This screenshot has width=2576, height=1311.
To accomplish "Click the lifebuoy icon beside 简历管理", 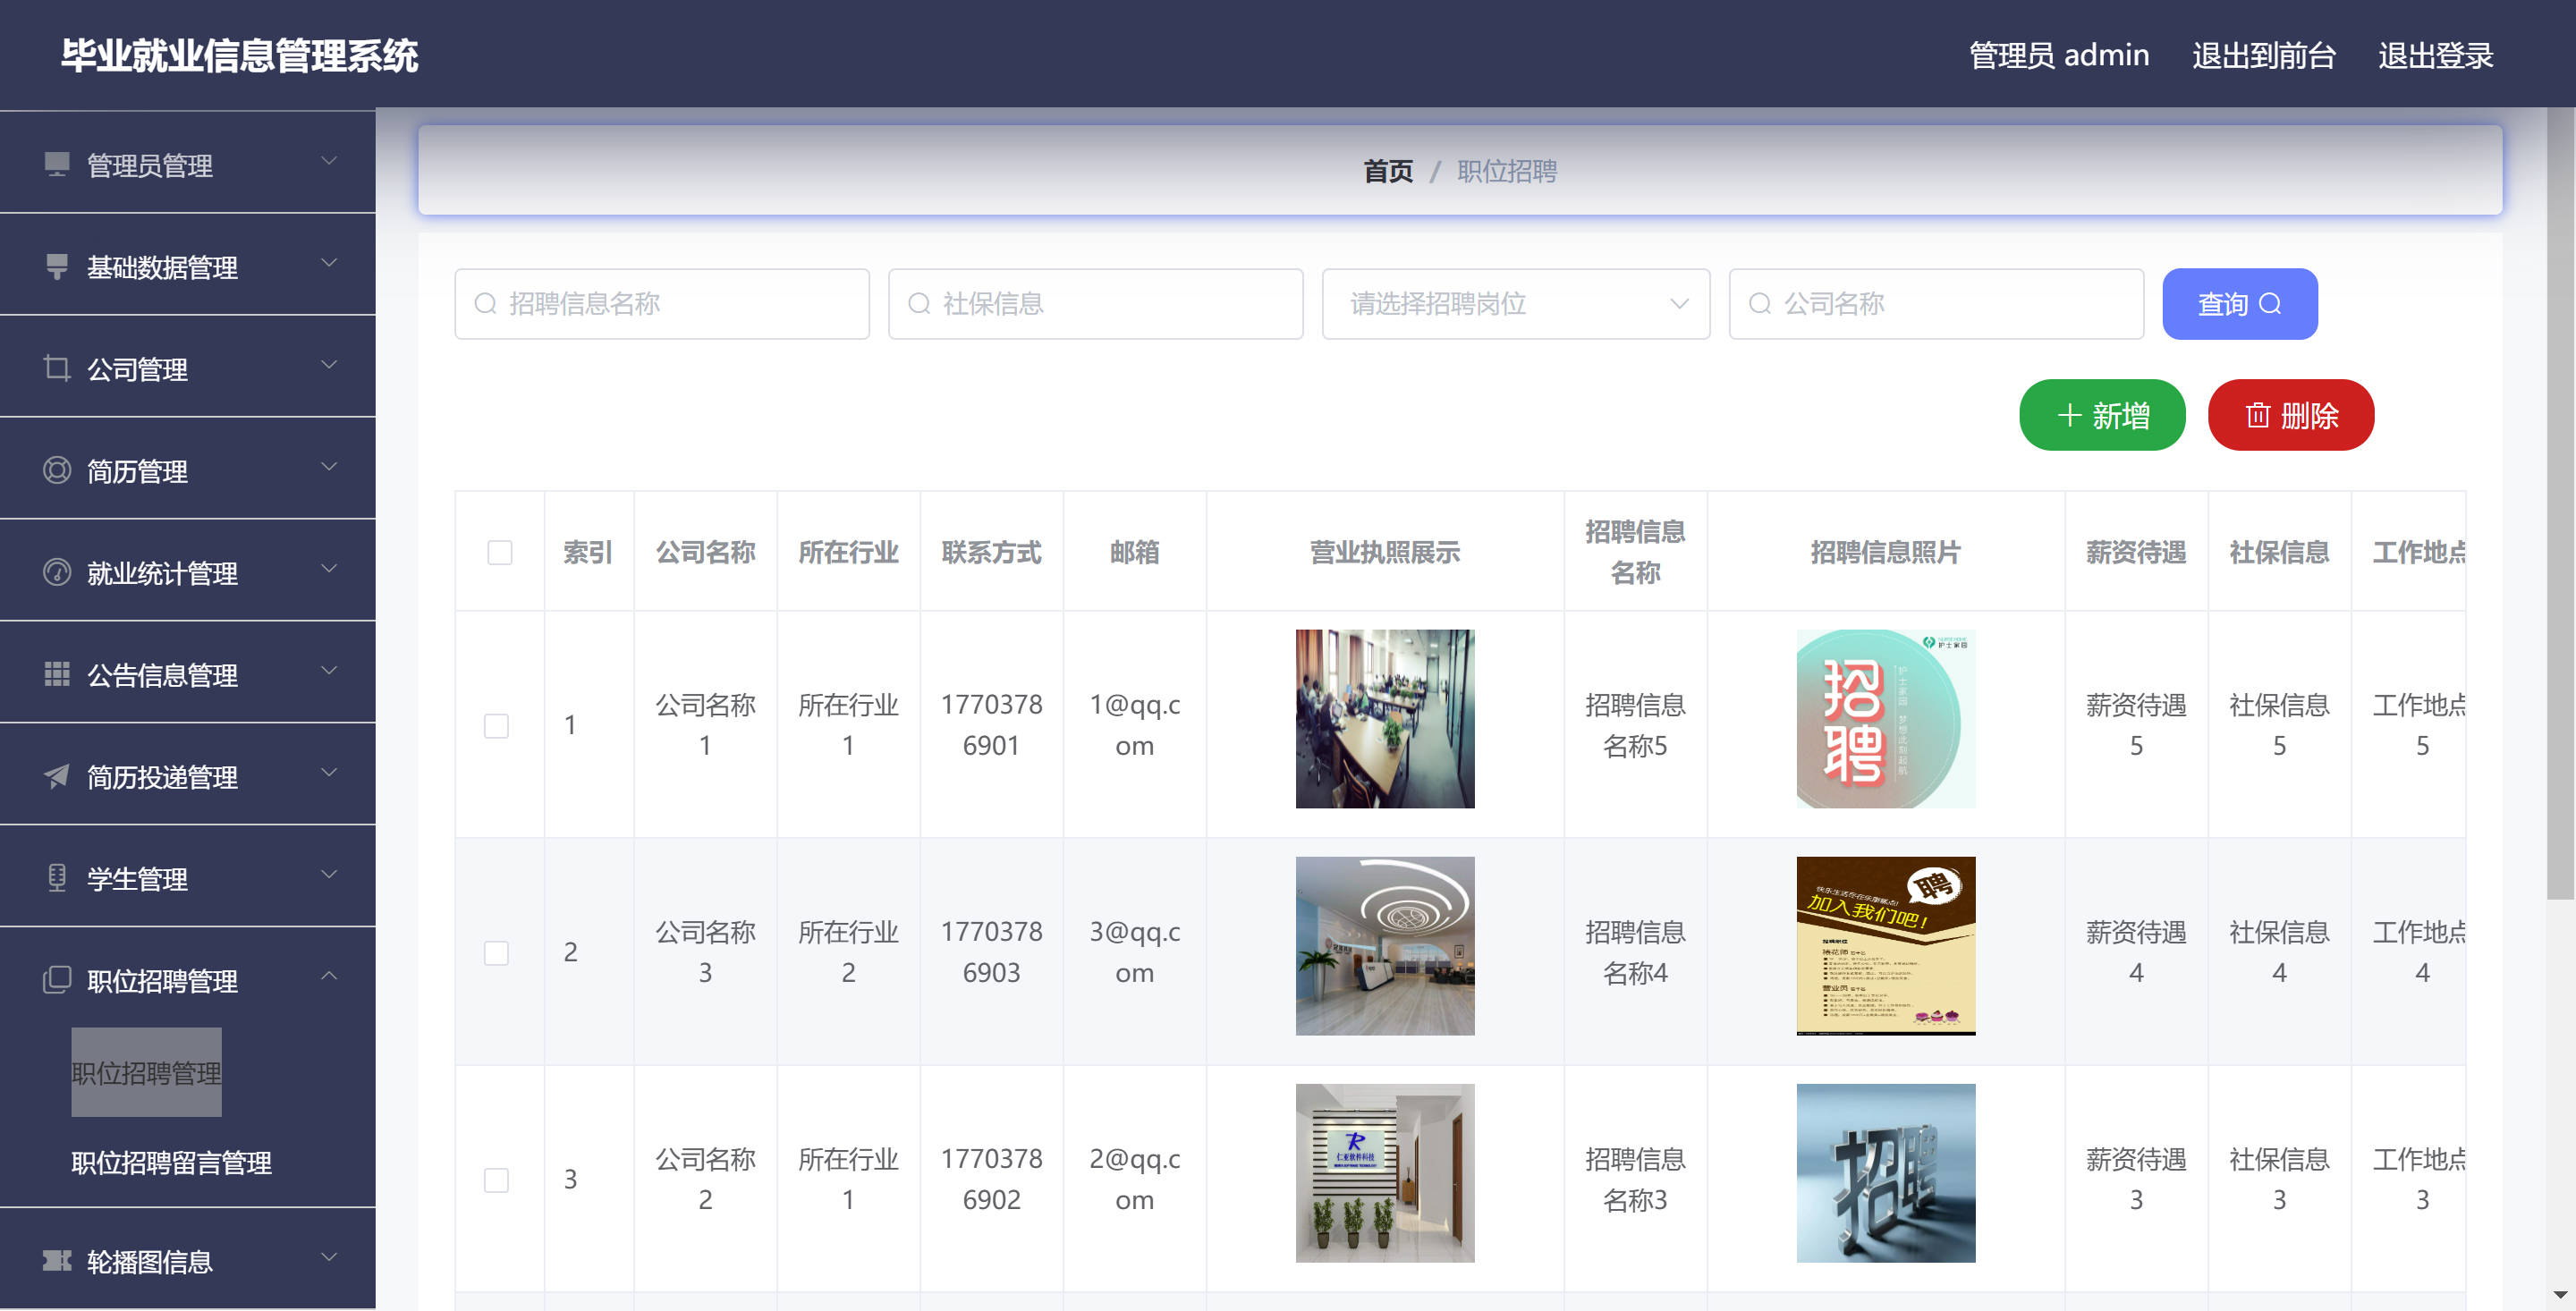I will [x=57, y=470].
